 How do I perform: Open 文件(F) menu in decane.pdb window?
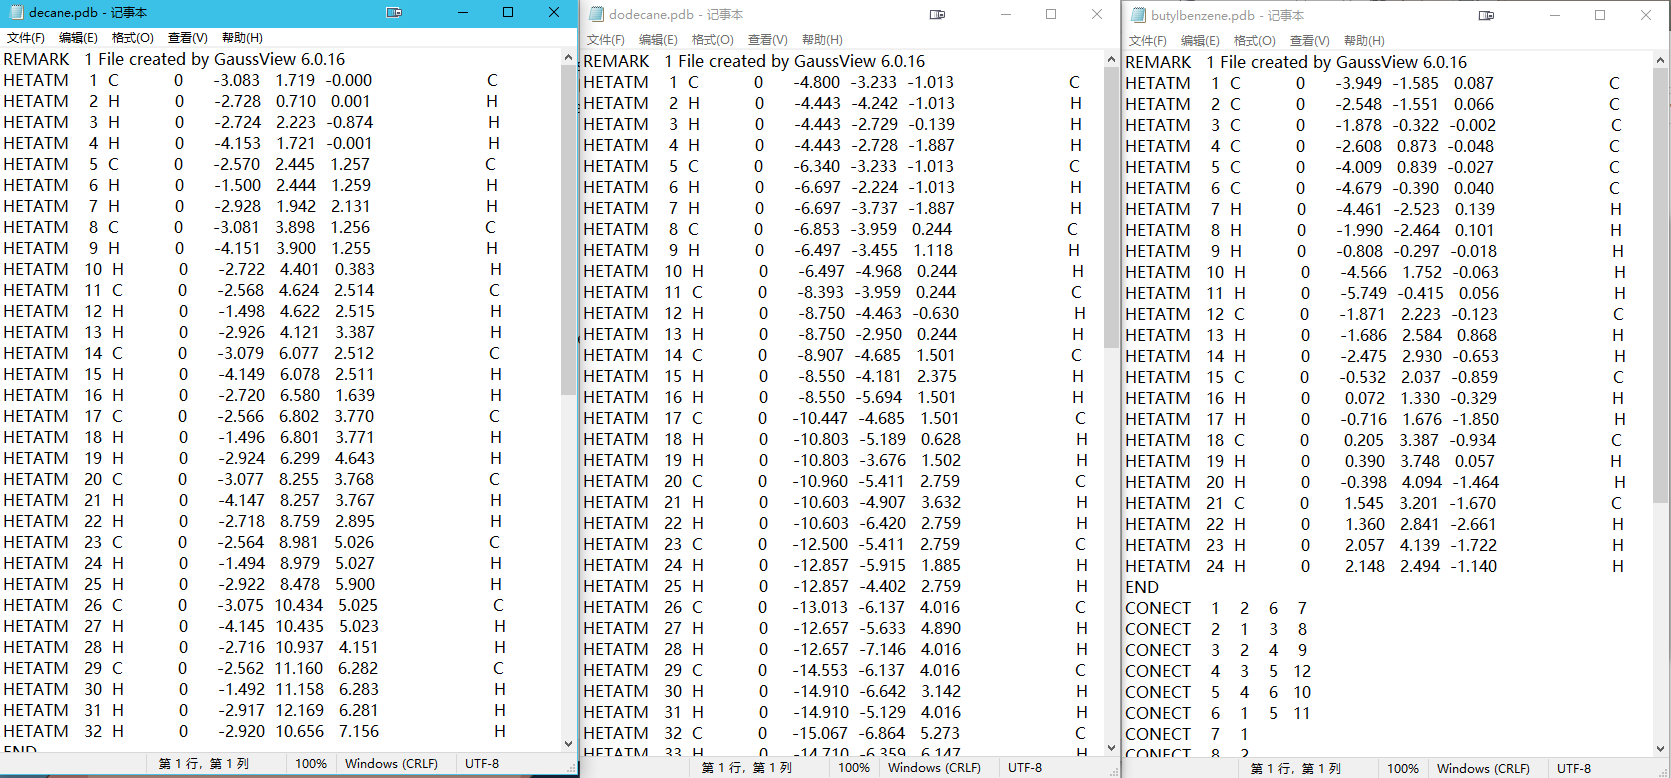tap(26, 38)
